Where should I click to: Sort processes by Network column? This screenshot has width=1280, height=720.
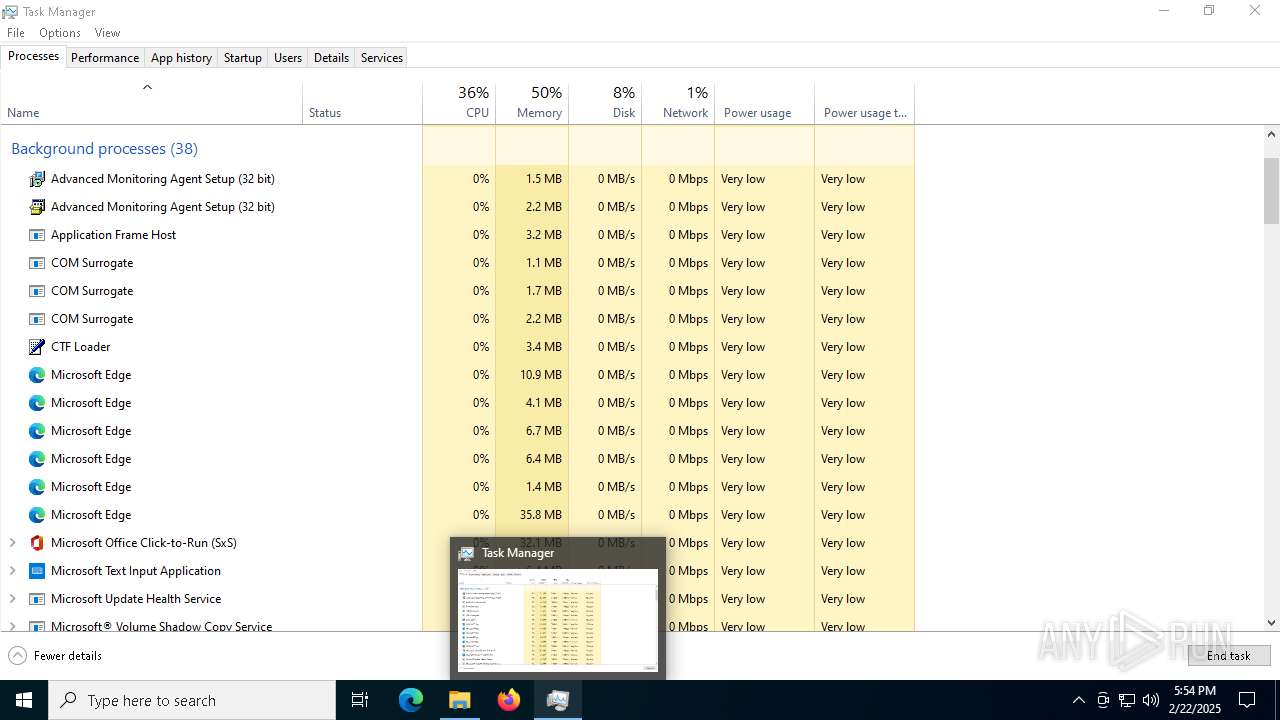pos(678,102)
